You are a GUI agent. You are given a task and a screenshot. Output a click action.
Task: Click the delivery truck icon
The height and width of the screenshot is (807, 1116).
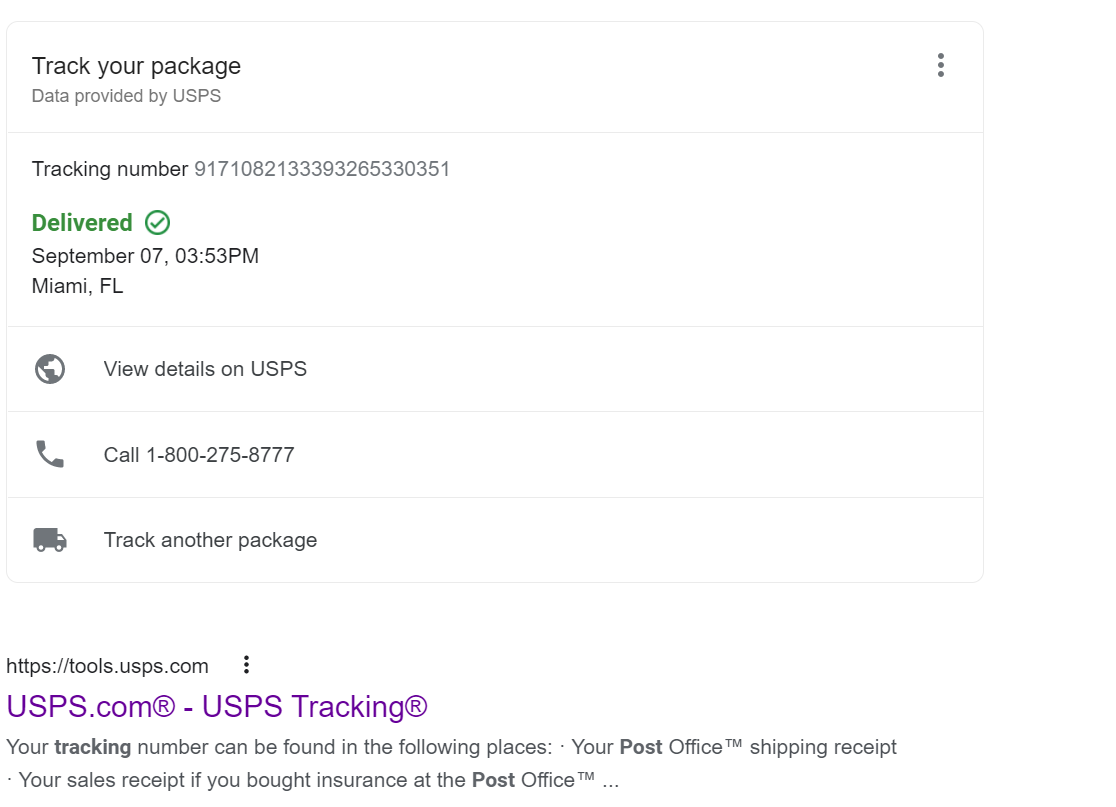click(x=50, y=540)
